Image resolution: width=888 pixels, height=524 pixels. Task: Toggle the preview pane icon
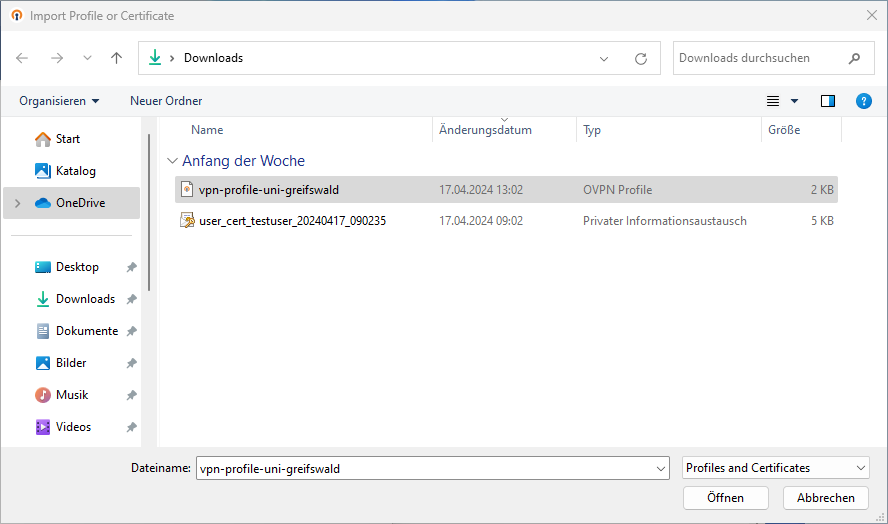(x=827, y=101)
